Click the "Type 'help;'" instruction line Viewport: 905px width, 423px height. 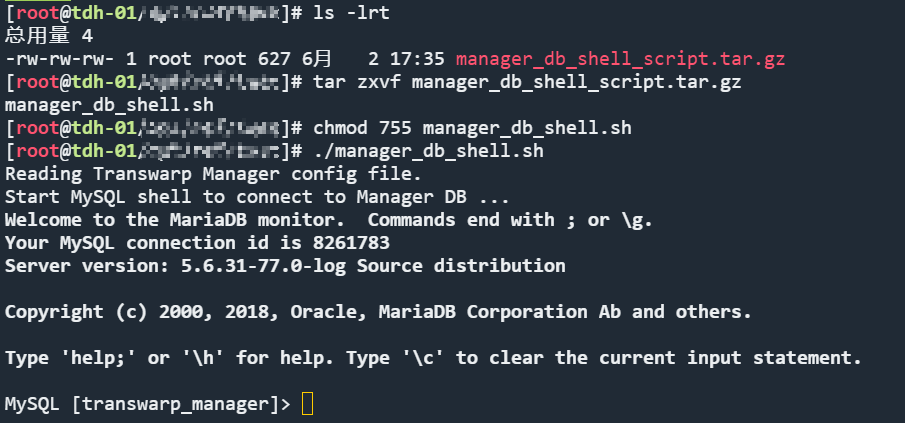(x=433, y=358)
